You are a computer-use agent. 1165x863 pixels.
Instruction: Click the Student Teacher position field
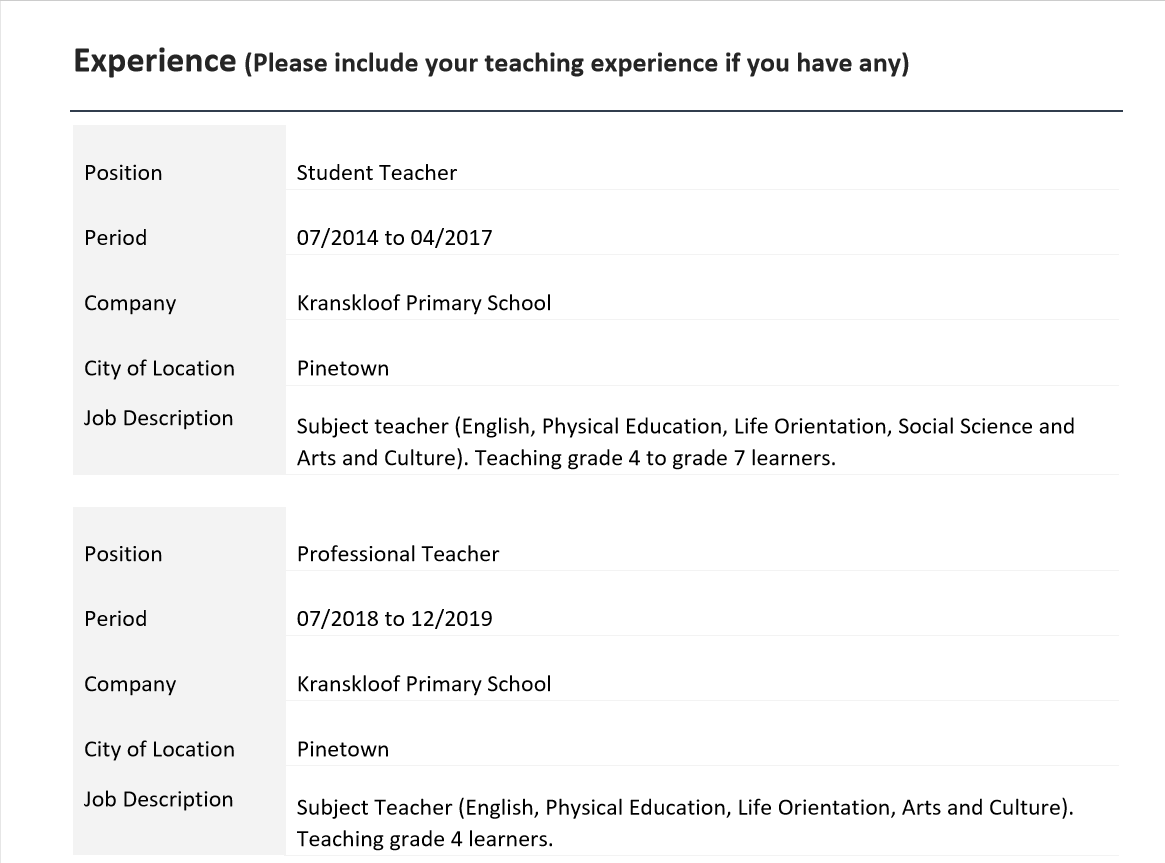click(377, 173)
